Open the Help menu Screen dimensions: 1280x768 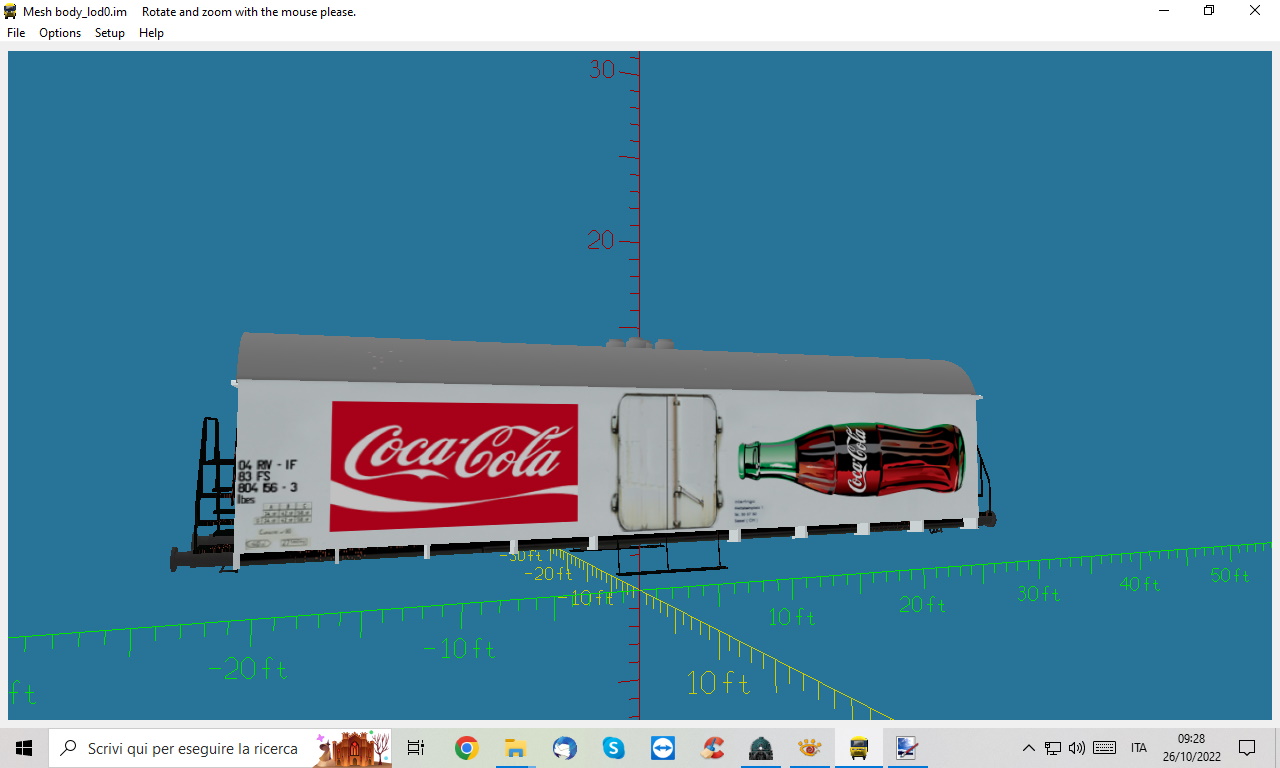(151, 33)
